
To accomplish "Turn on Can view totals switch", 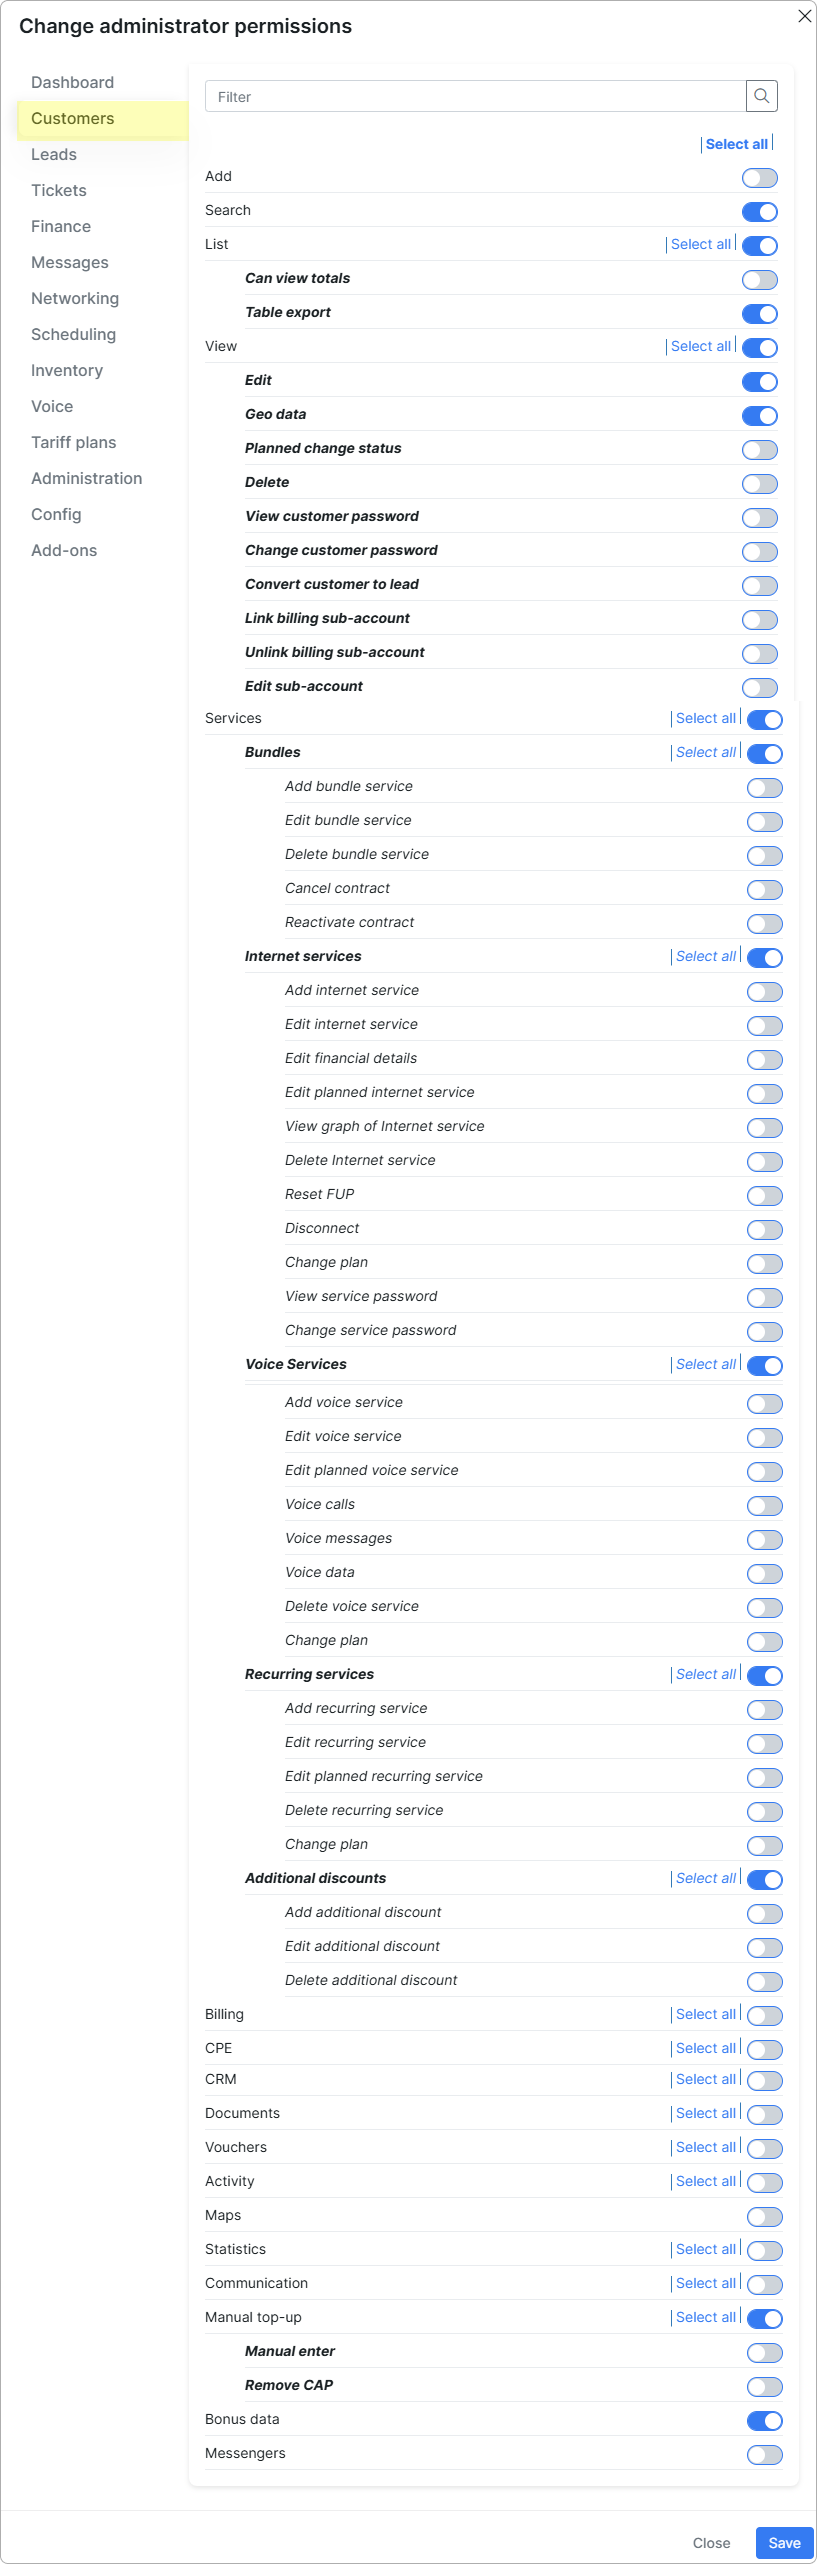I will (x=760, y=280).
